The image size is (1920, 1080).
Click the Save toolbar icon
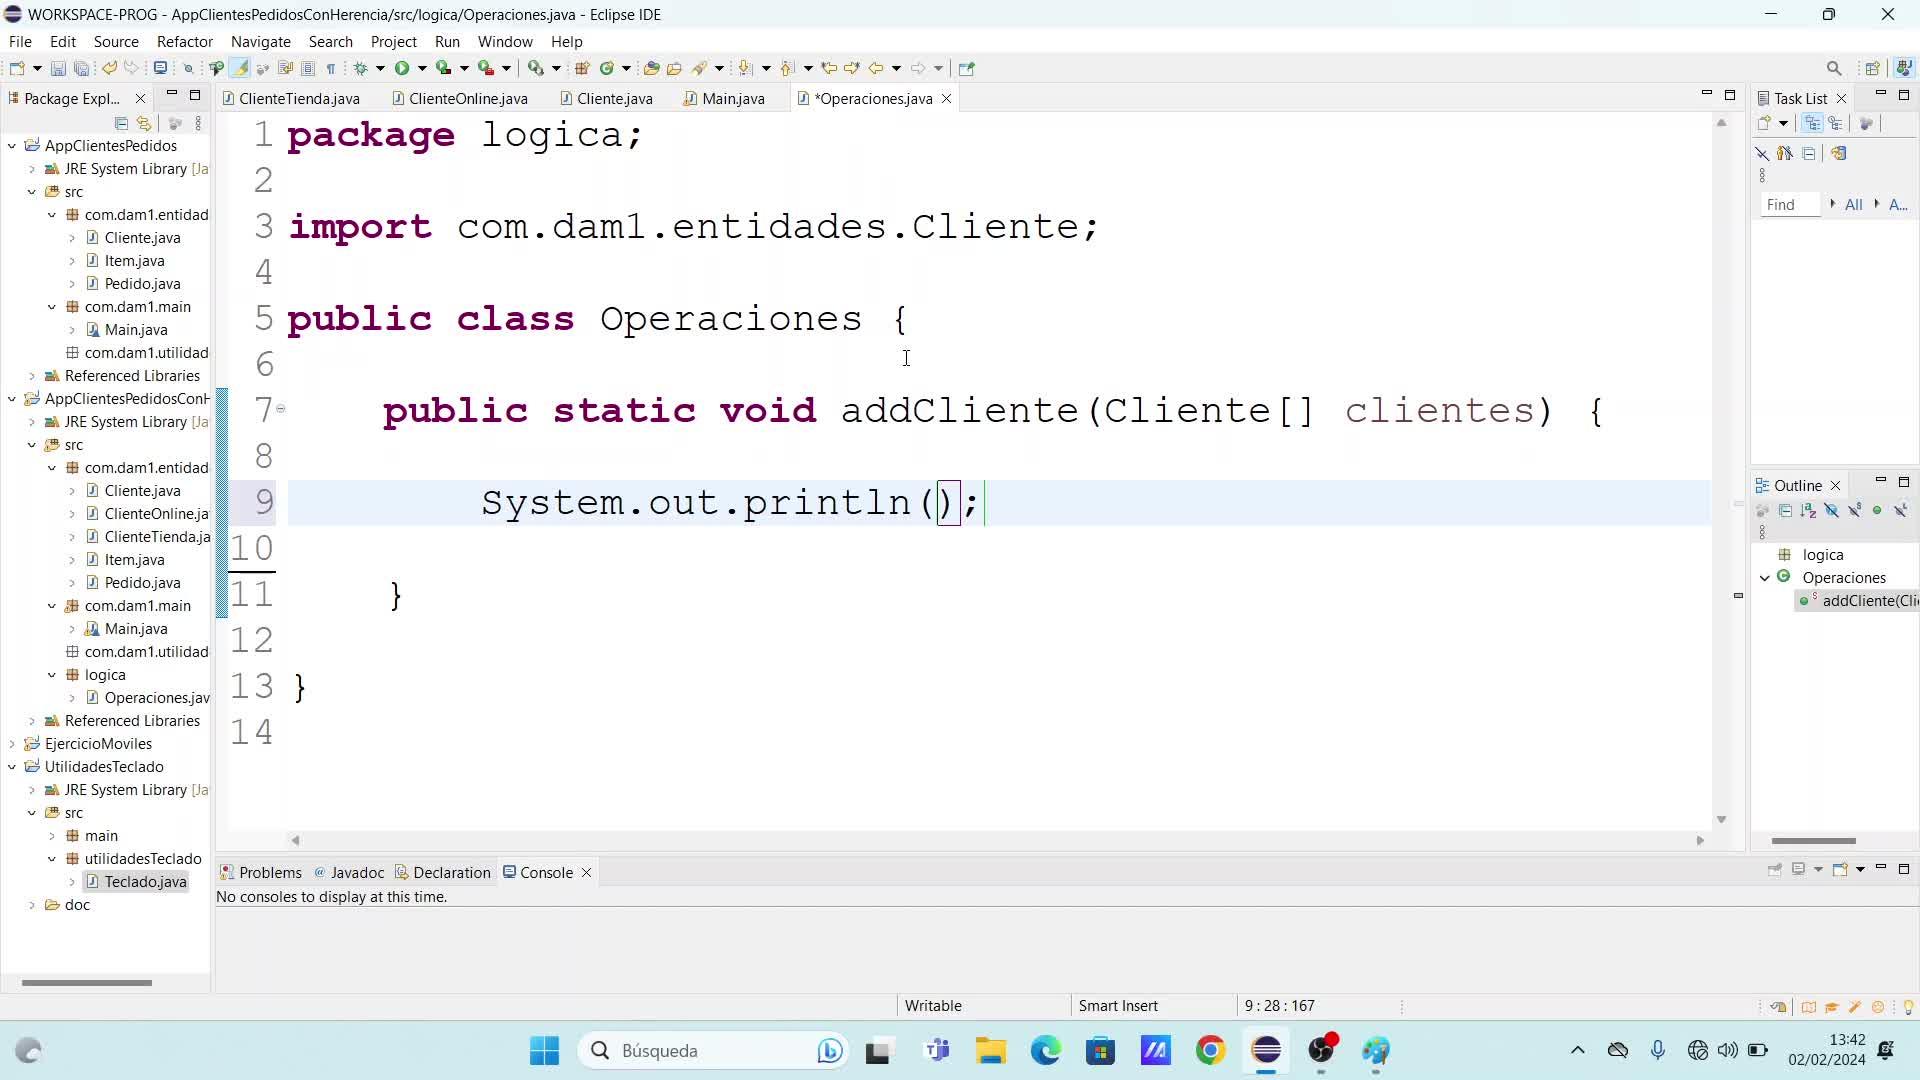point(58,68)
